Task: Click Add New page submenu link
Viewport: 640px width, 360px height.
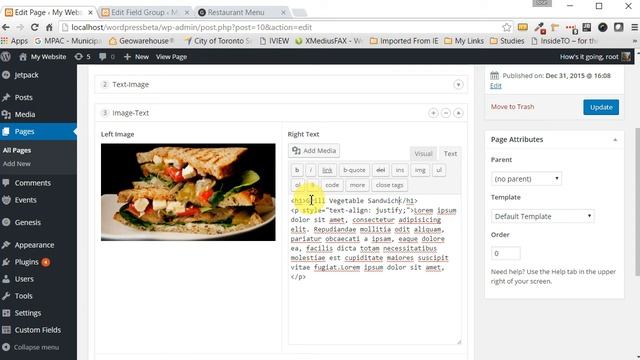Action: click(17, 164)
